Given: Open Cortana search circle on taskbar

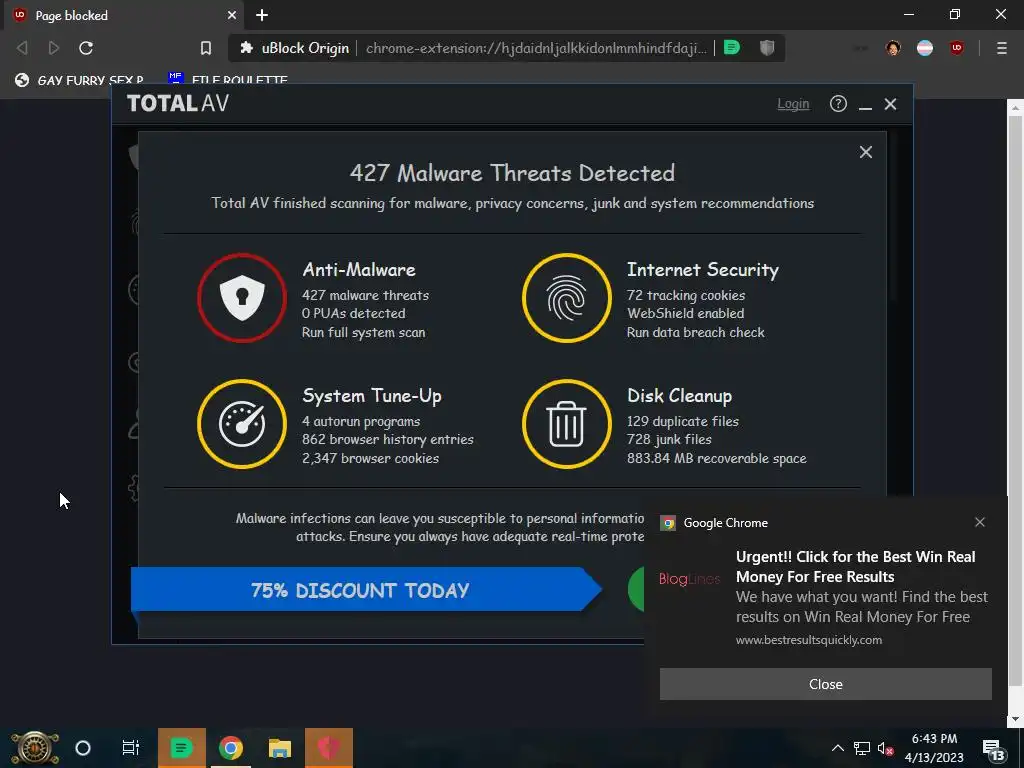Looking at the screenshot, I should point(83,748).
